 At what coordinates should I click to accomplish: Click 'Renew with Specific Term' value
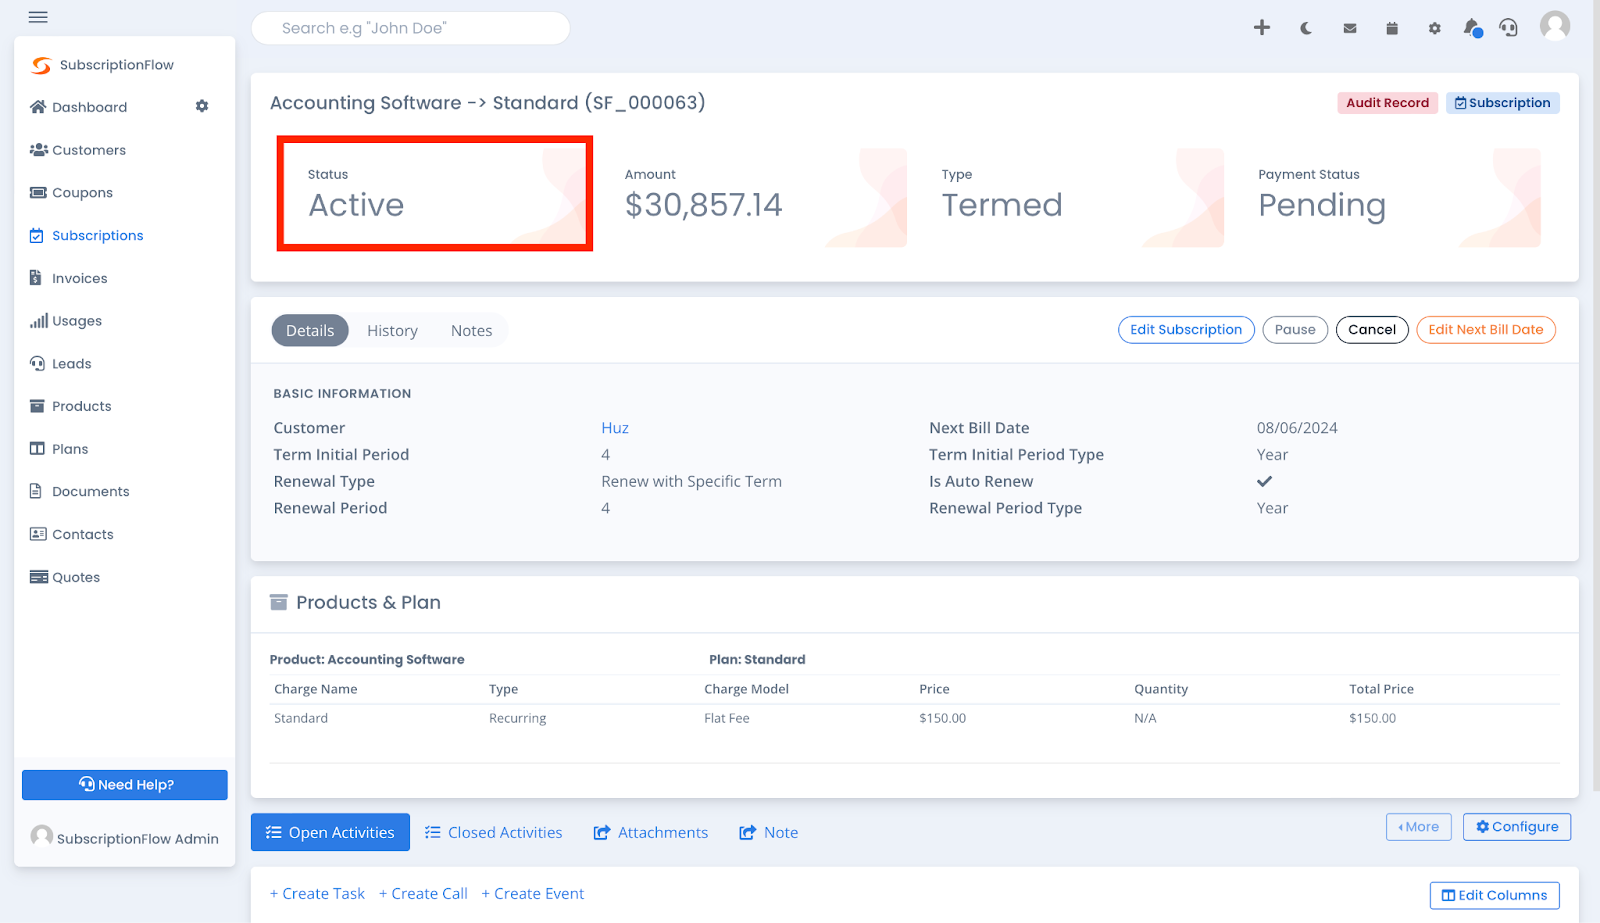[691, 481]
